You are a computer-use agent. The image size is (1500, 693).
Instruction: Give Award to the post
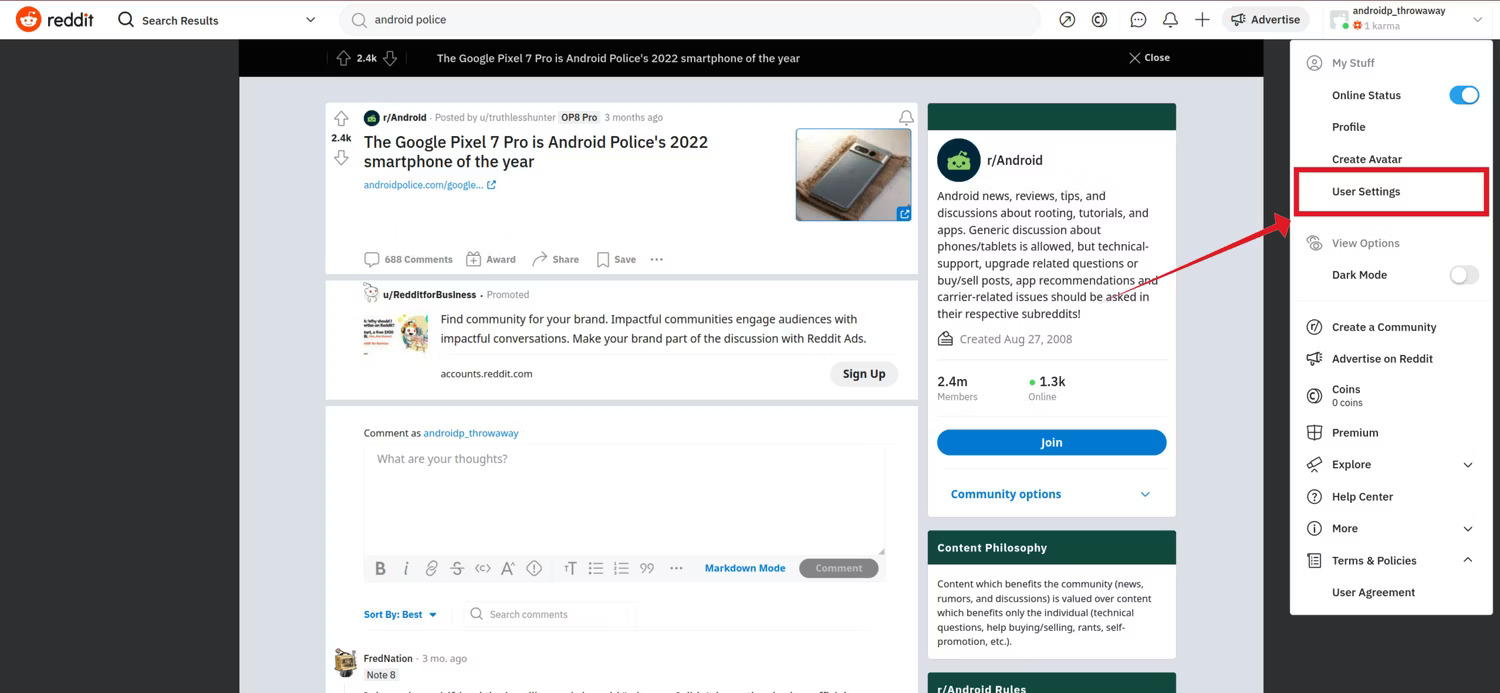pyautogui.click(x=491, y=259)
